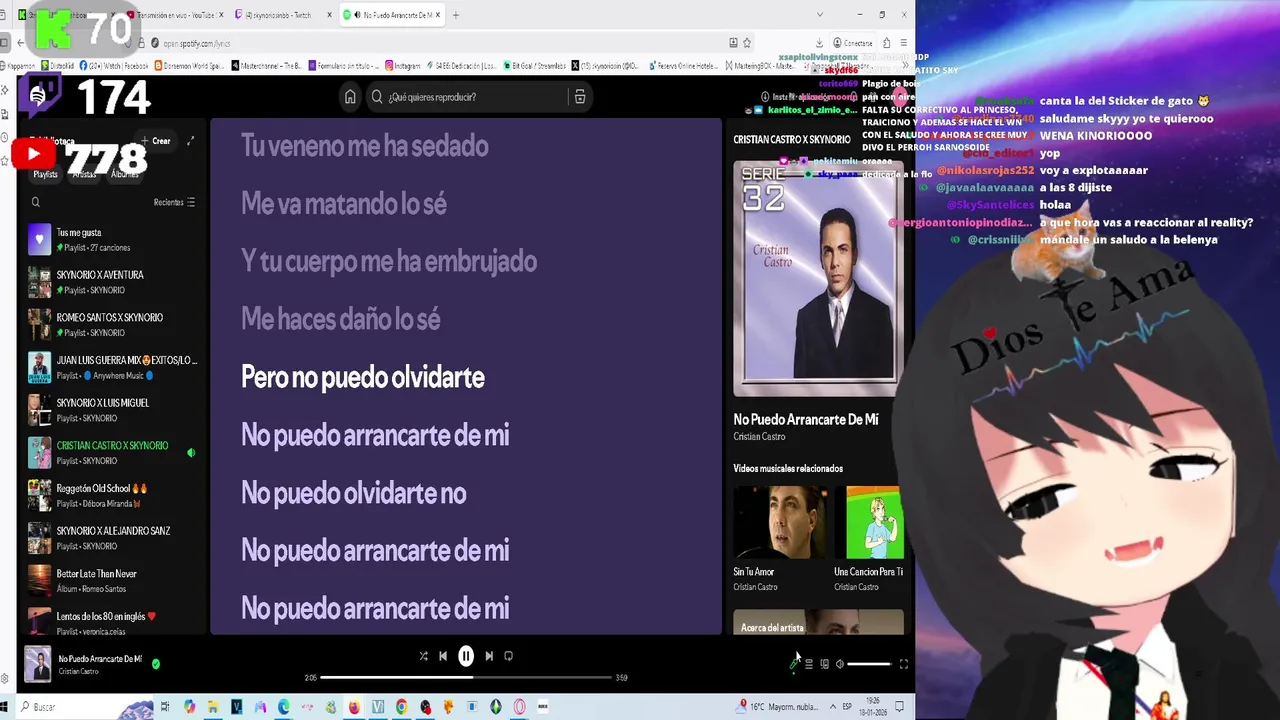
Task: Open the Windows Start menu
Action: click(5, 707)
